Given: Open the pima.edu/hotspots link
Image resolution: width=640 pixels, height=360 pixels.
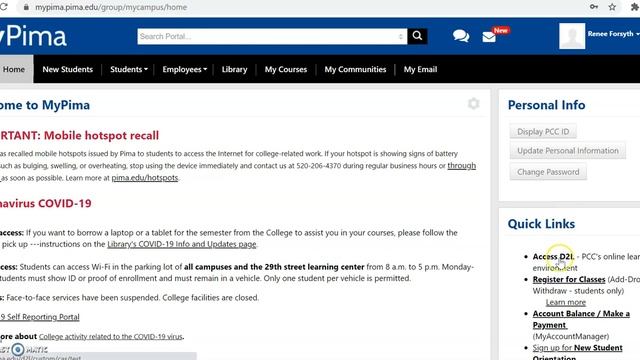Looking at the screenshot, I should tap(145, 178).
